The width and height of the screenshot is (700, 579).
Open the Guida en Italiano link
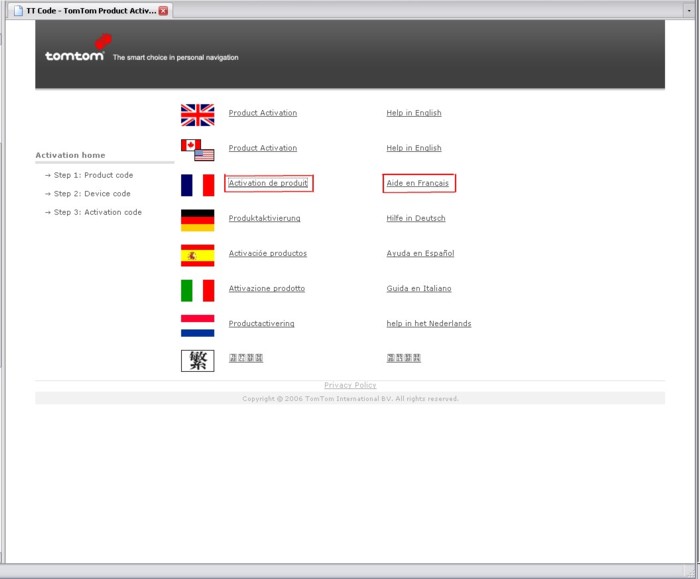(419, 288)
